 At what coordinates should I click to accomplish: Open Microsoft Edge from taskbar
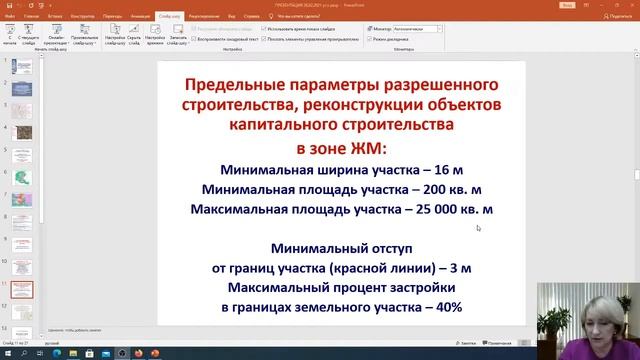(x=57, y=353)
